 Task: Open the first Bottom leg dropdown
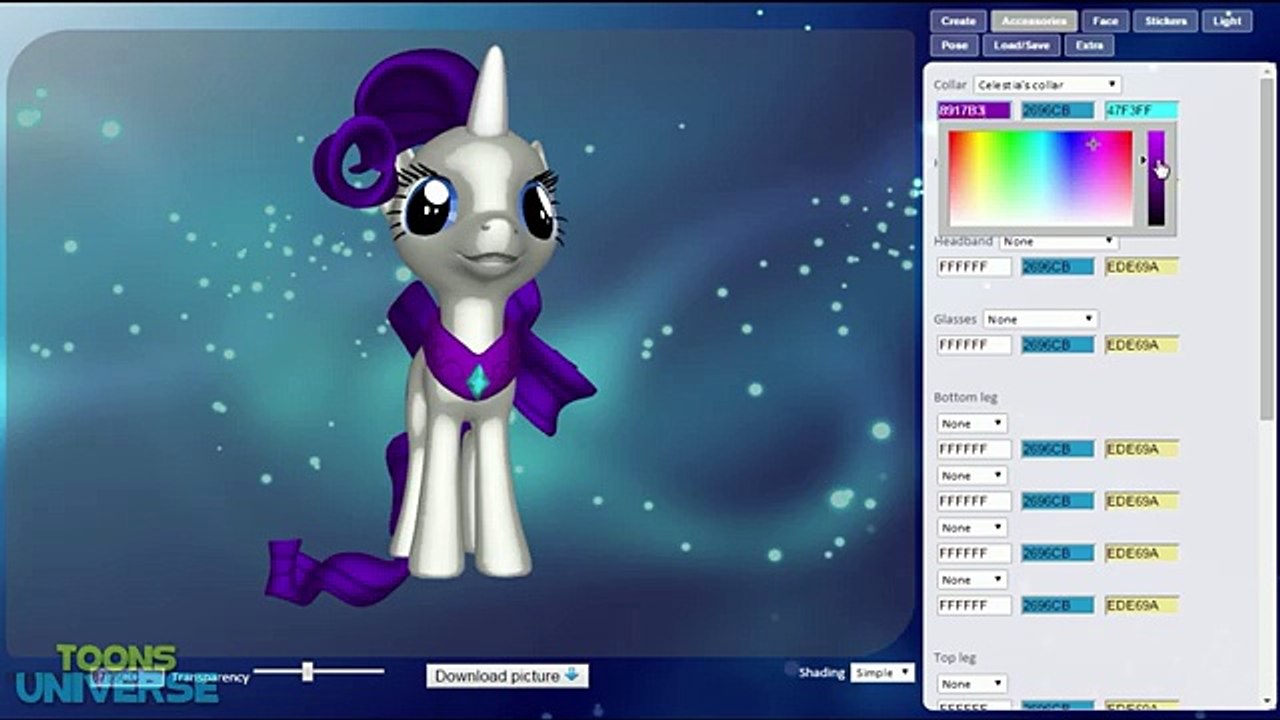pyautogui.click(x=972, y=424)
